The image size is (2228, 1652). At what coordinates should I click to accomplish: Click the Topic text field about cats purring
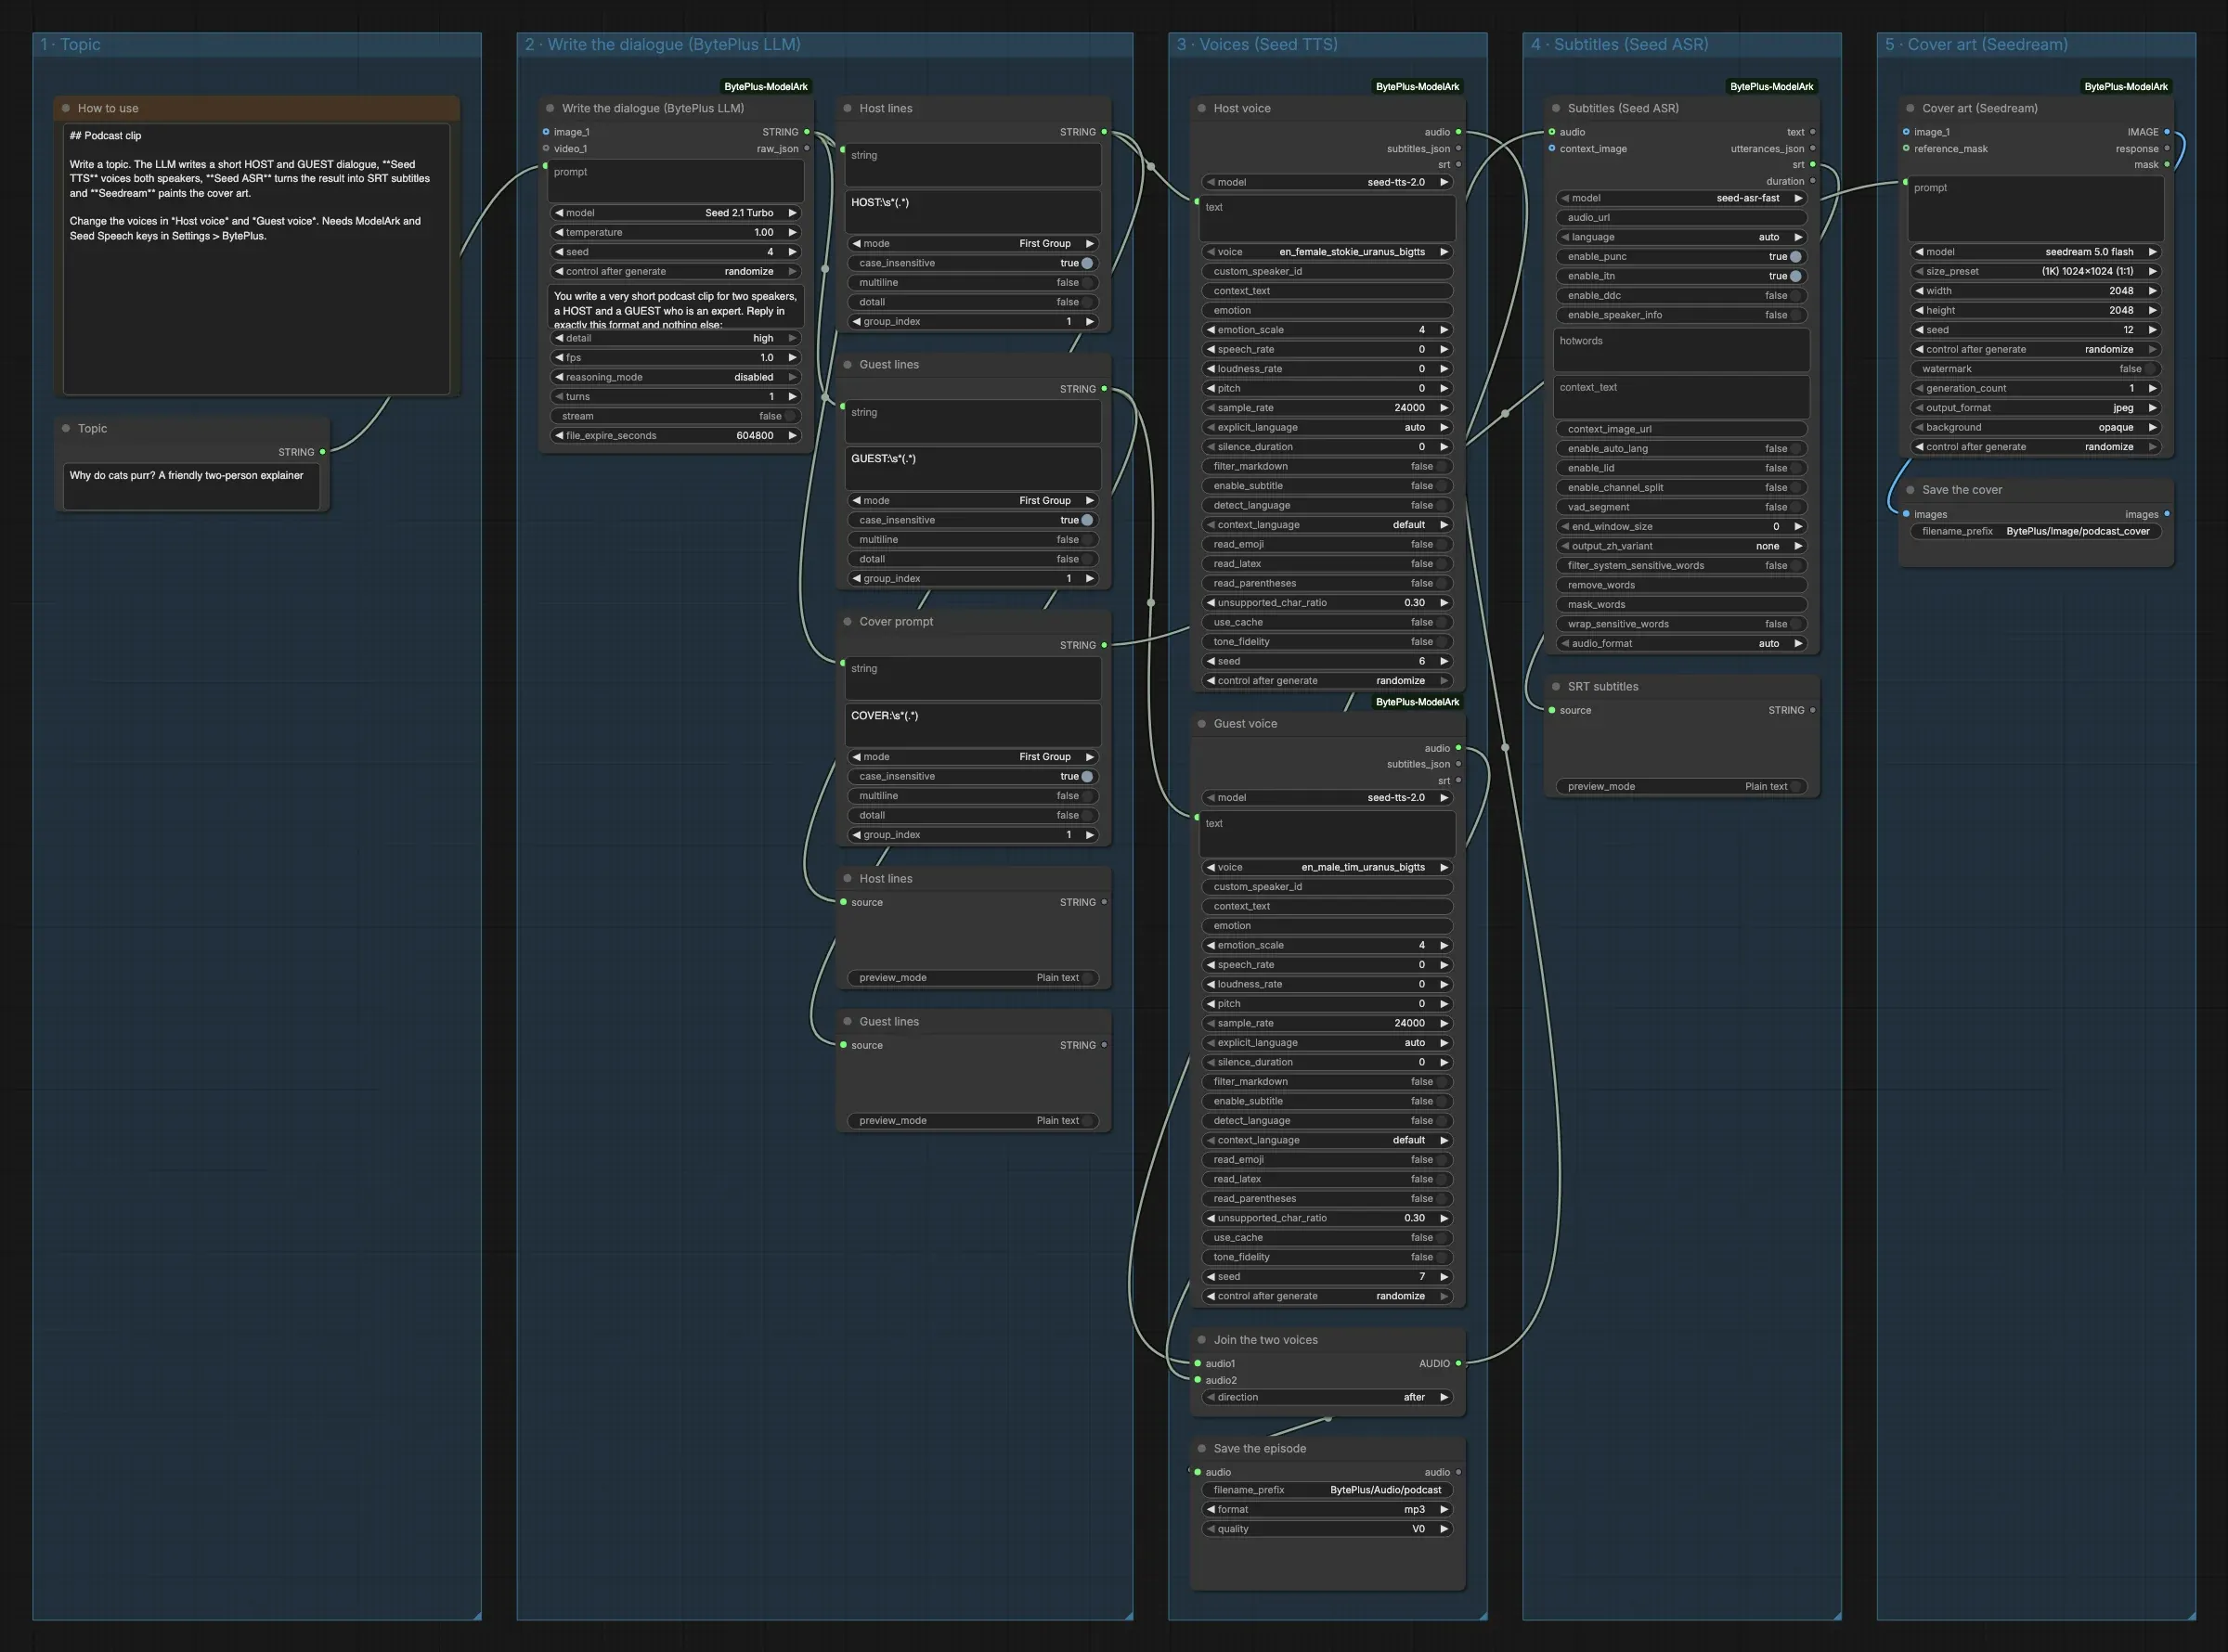click(x=191, y=487)
